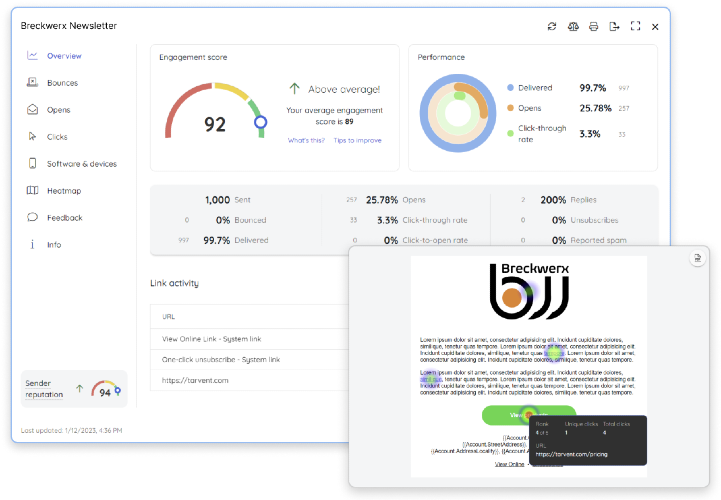Click the tarvent.com/pricing URL in tooltip
The image size is (721, 500).
tap(572, 454)
